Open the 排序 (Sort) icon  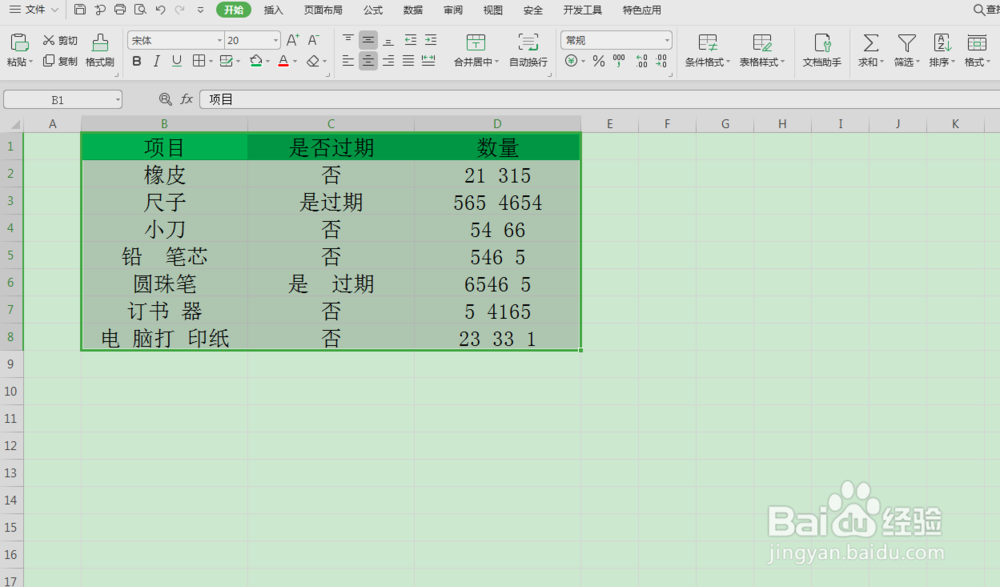(x=941, y=50)
